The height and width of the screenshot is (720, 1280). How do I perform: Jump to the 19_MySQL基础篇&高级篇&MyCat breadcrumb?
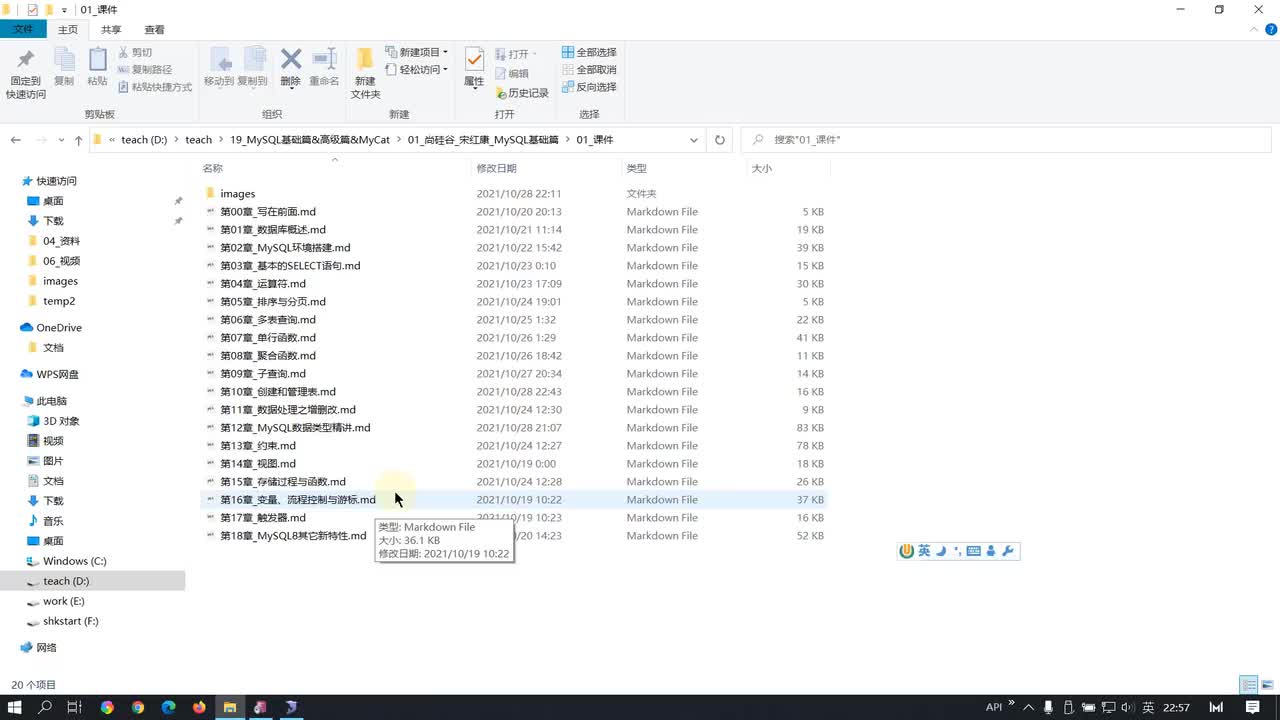(x=310, y=140)
